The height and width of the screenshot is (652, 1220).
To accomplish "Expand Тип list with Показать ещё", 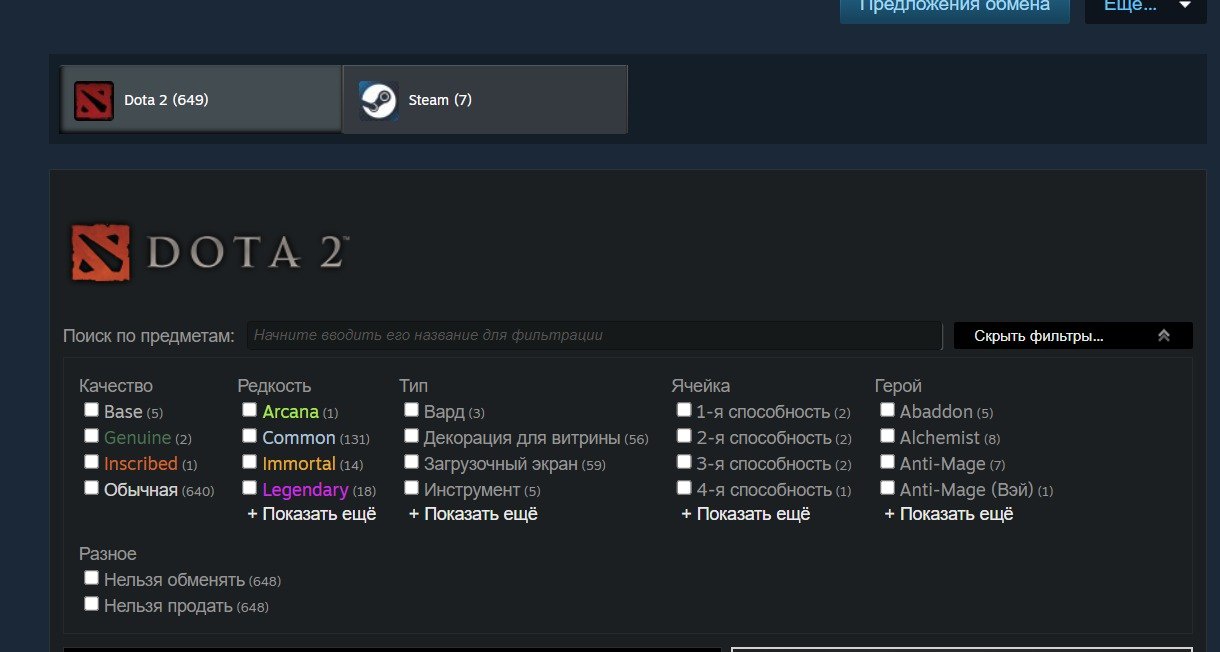I will click(473, 514).
